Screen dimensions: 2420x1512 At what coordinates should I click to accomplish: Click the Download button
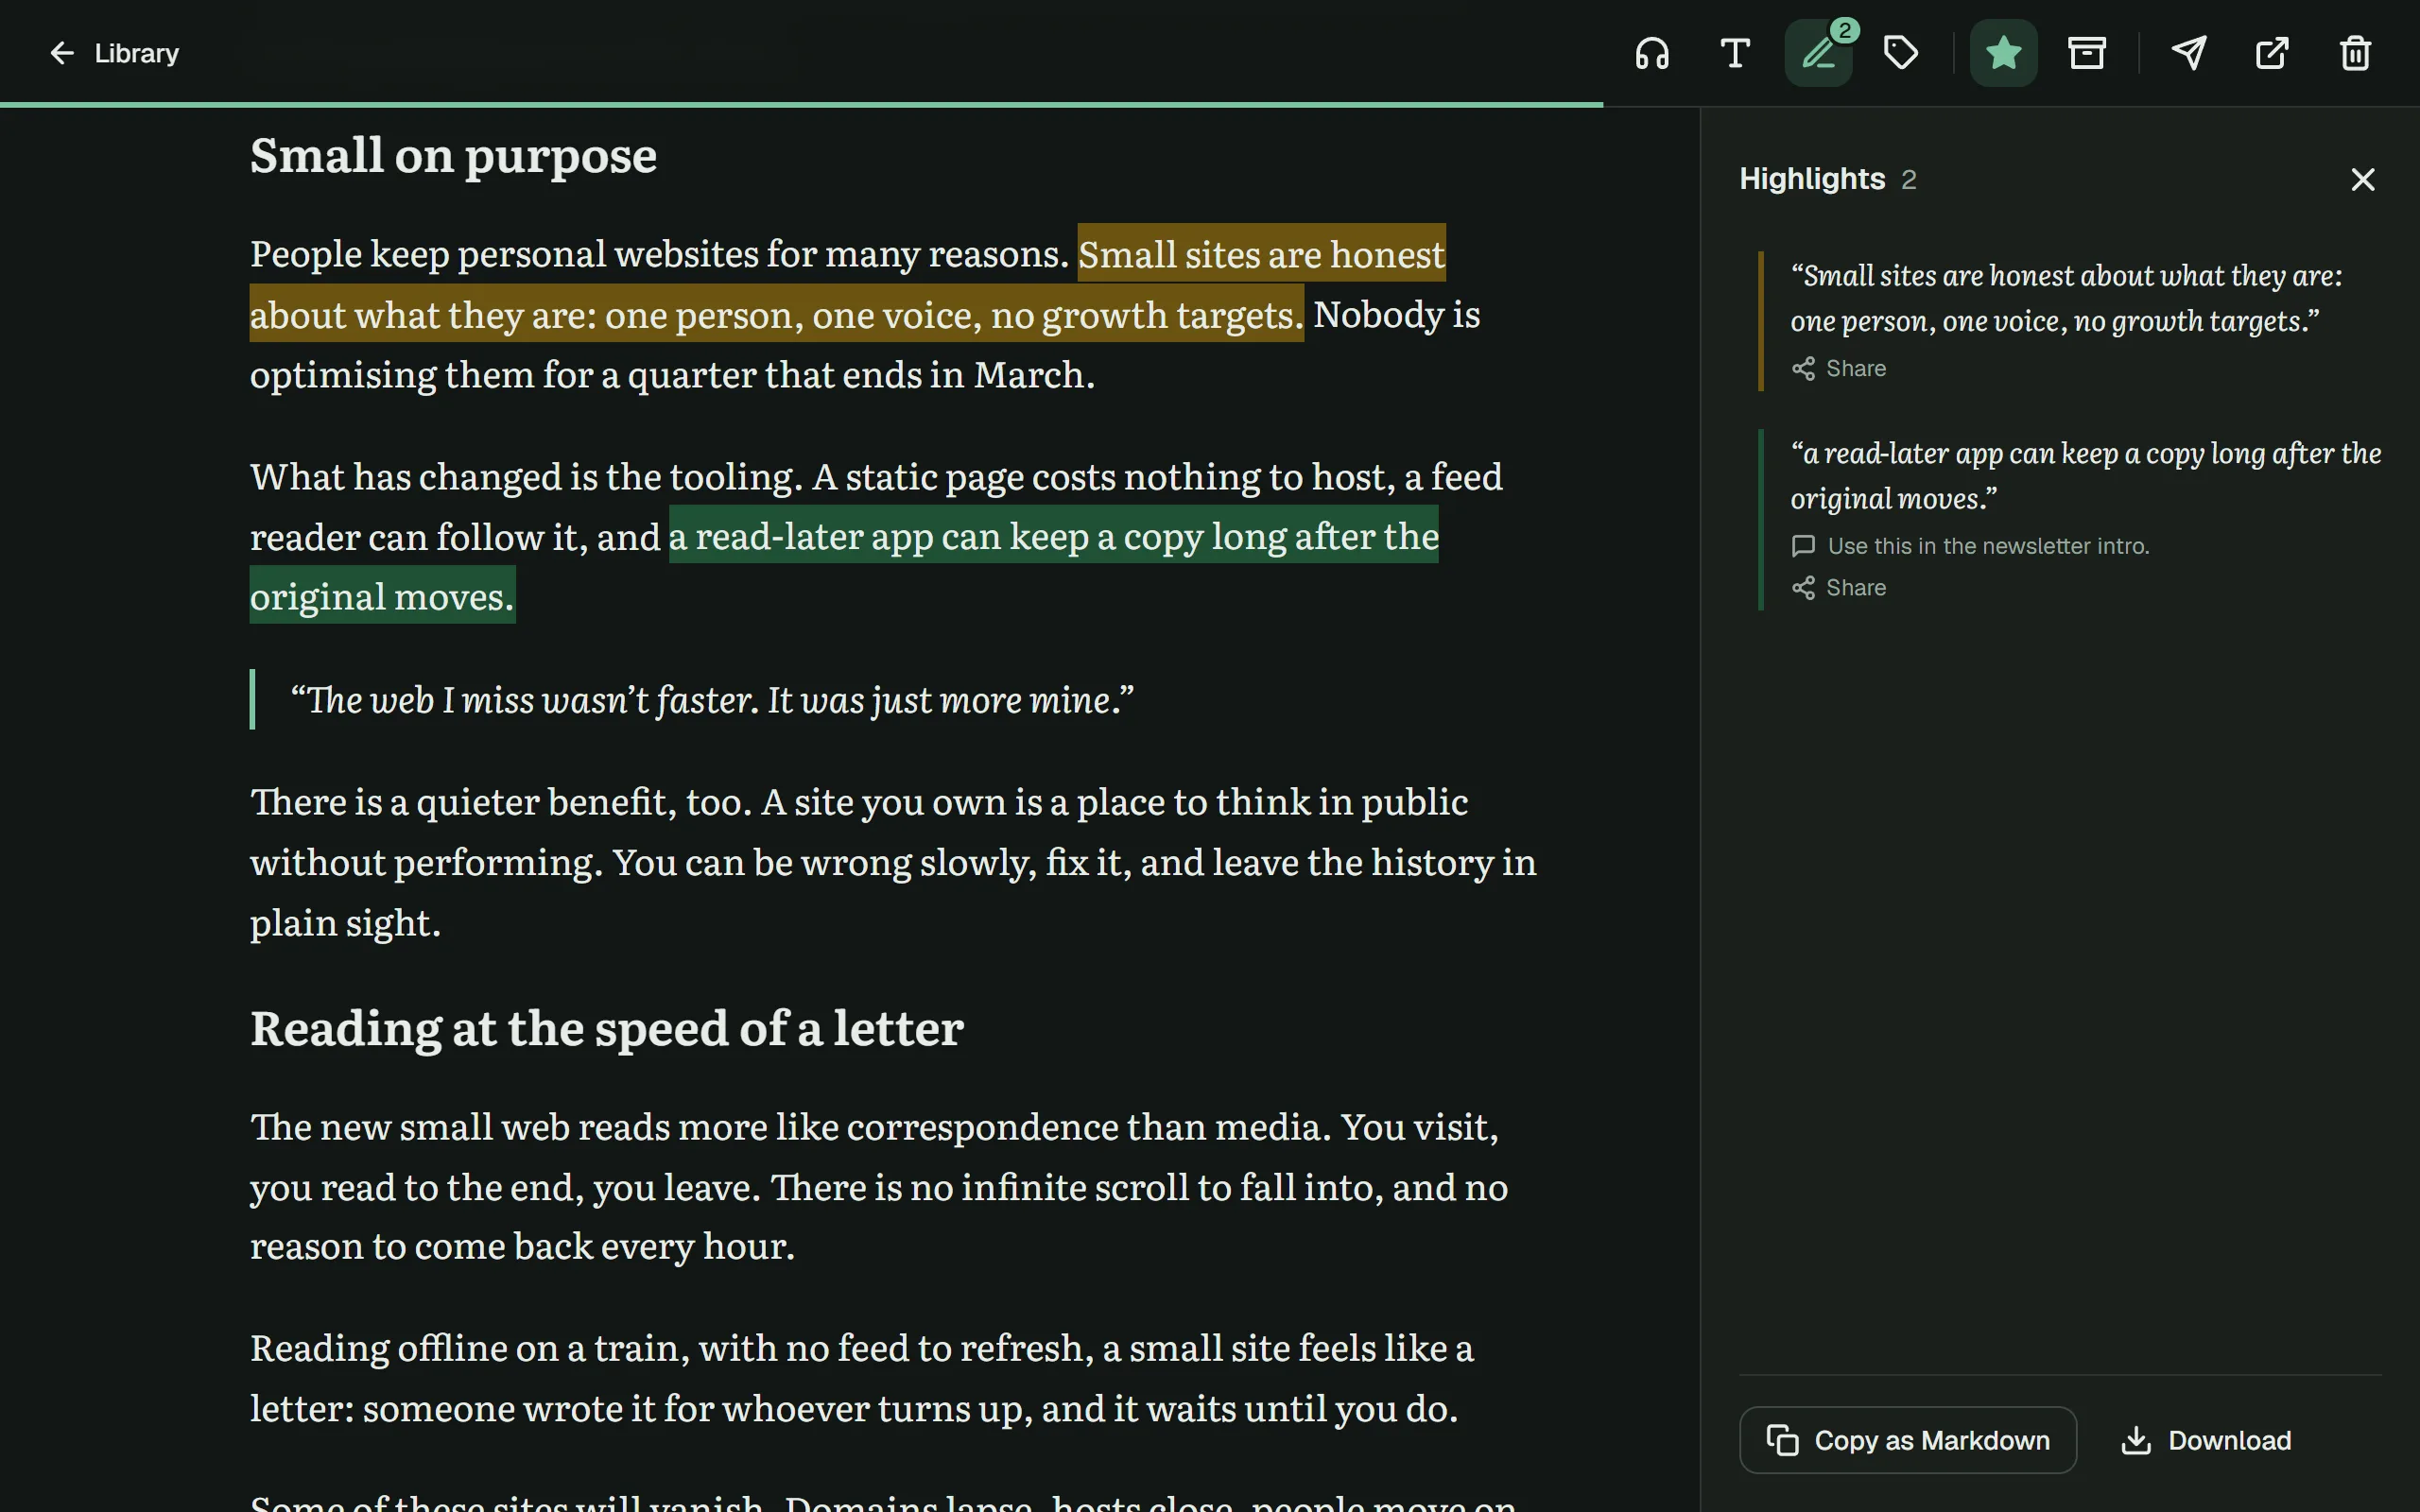2206,1440
